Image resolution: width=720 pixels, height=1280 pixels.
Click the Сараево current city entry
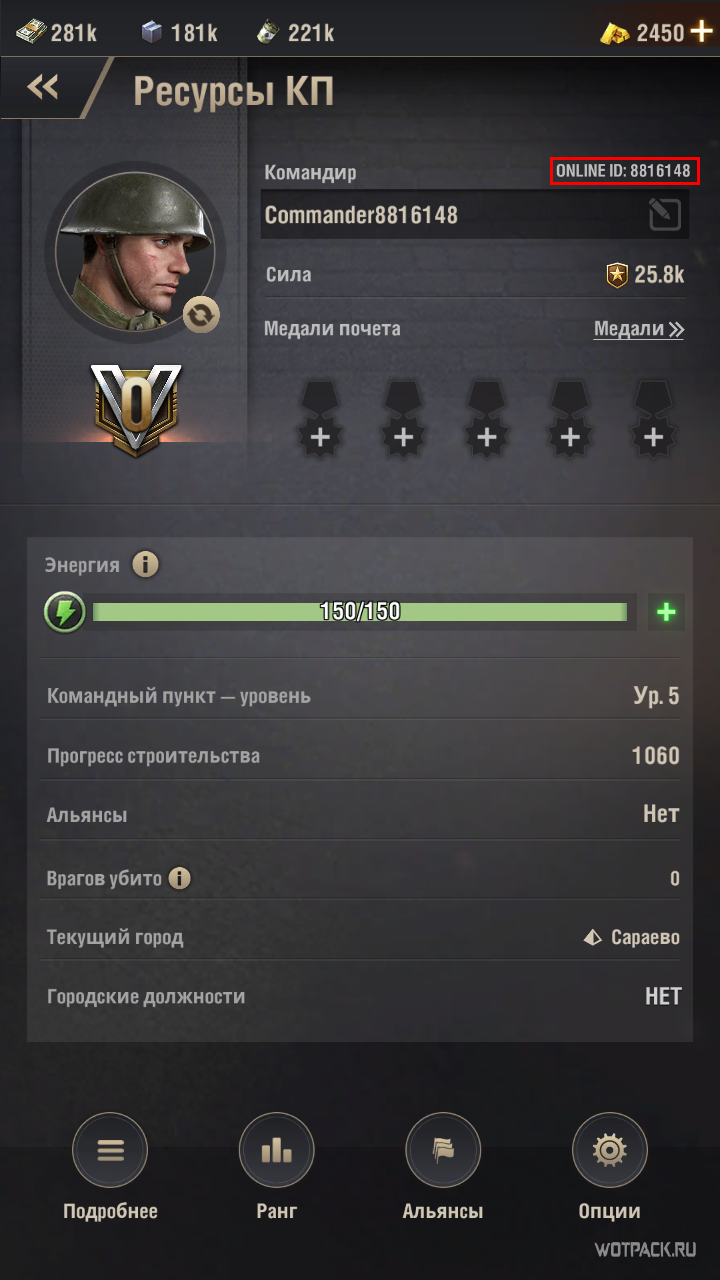click(632, 937)
